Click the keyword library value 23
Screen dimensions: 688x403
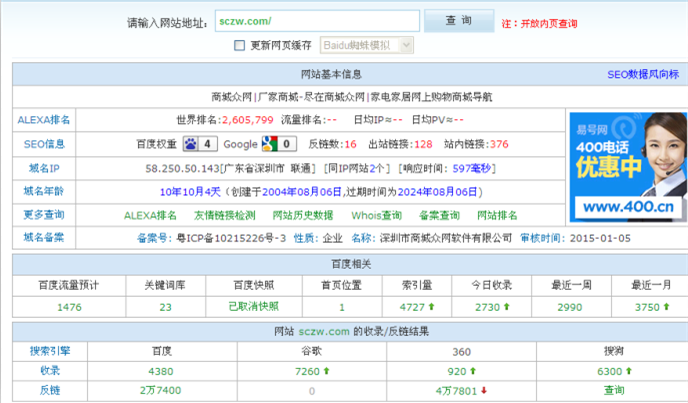(165, 307)
